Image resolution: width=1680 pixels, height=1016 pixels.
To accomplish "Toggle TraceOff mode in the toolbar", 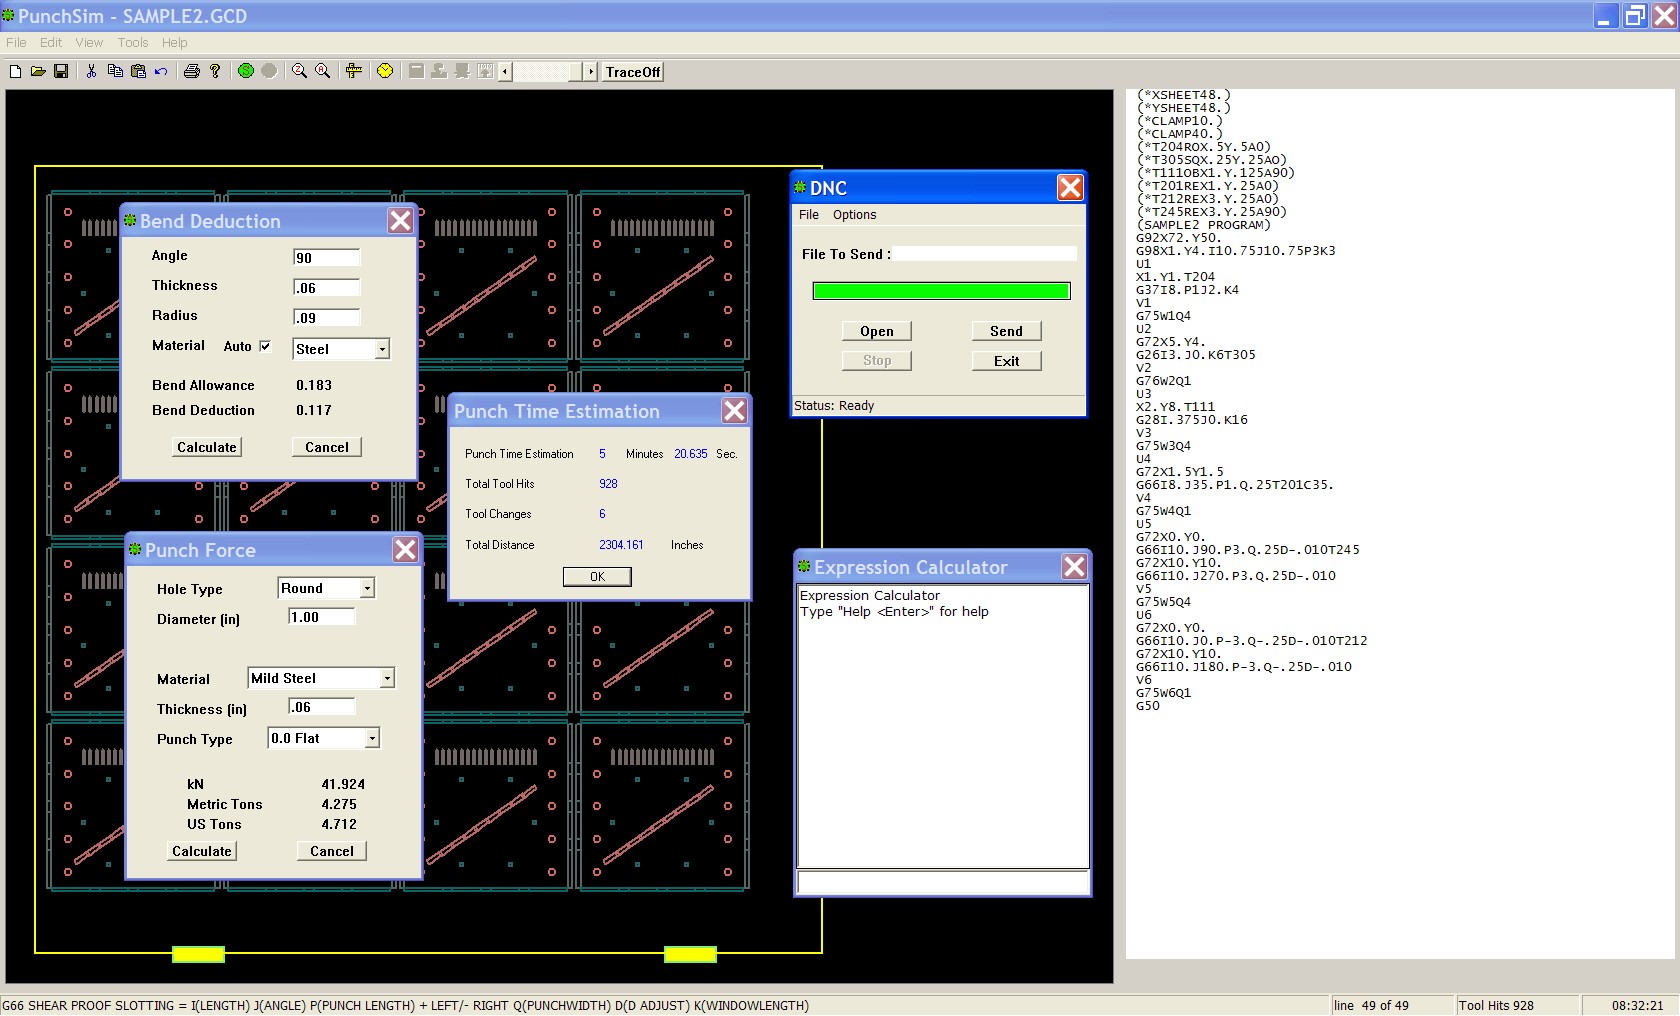I will click(631, 71).
